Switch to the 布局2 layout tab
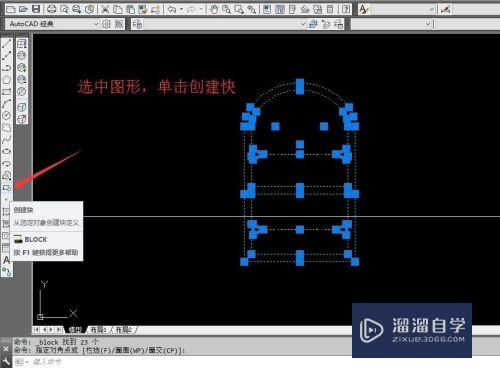Viewport: 500px width, 368px height. point(124,330)
